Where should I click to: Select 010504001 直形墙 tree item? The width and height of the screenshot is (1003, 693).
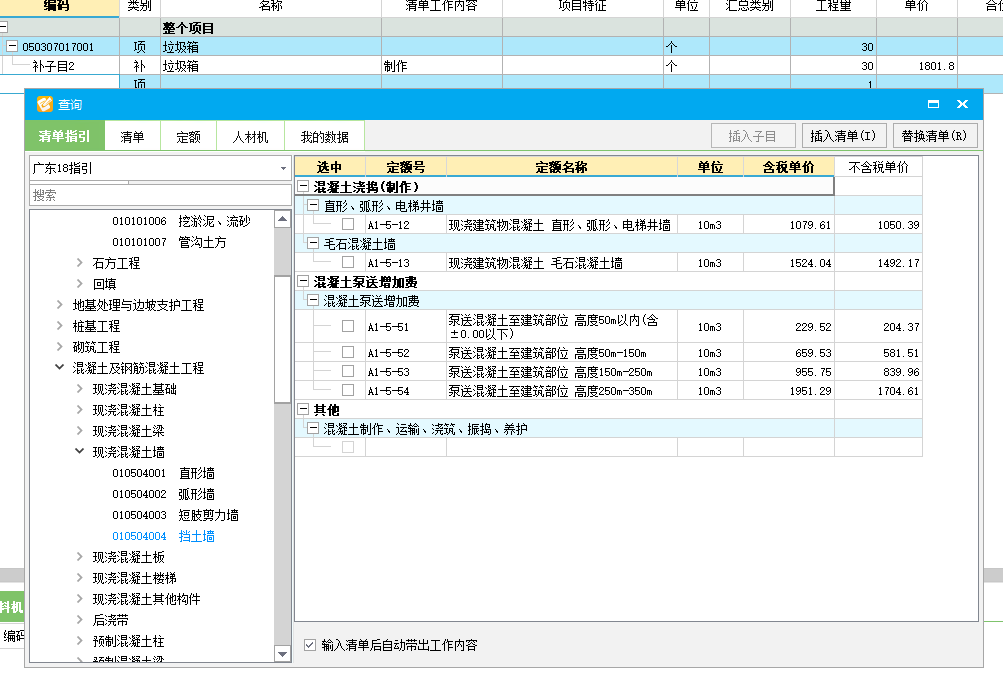(163, 473)
